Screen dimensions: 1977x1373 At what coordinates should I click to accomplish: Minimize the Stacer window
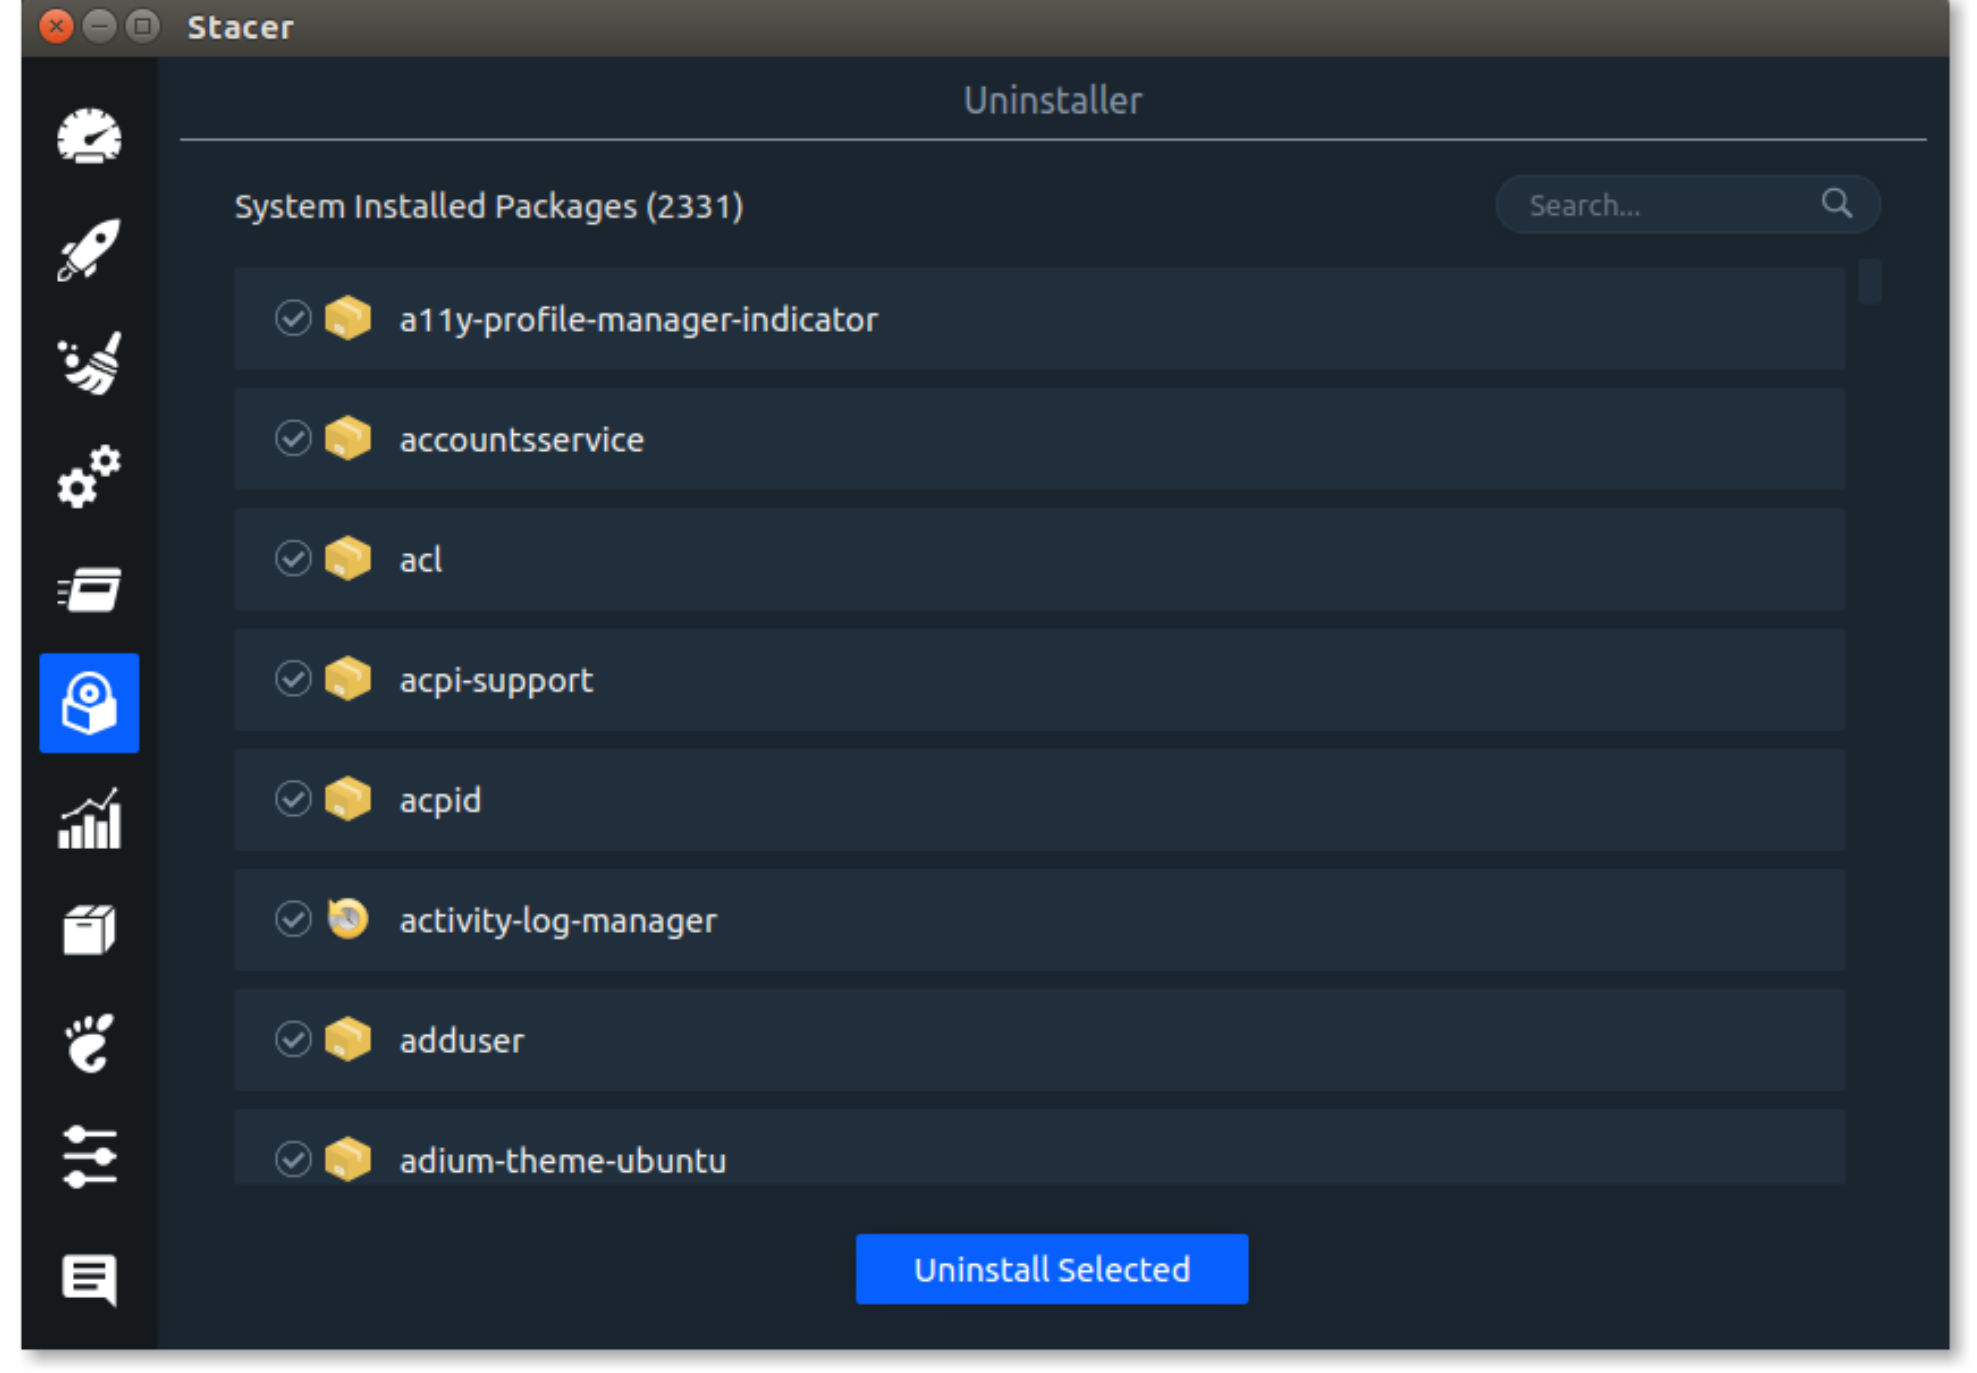pyautogui.click(x=99, y=26)
